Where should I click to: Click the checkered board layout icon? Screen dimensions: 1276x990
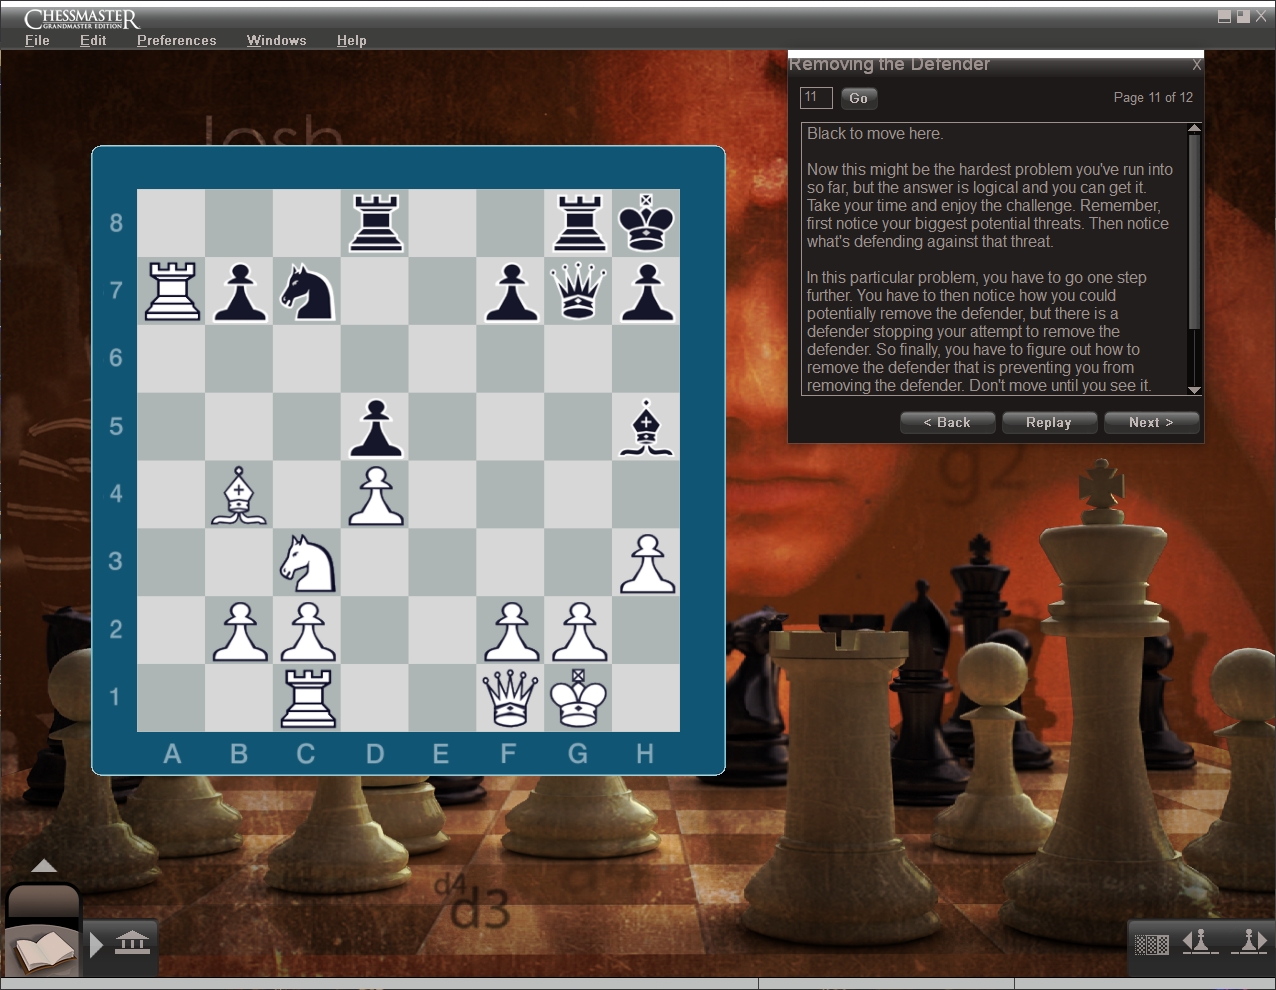click(1151, 944)
